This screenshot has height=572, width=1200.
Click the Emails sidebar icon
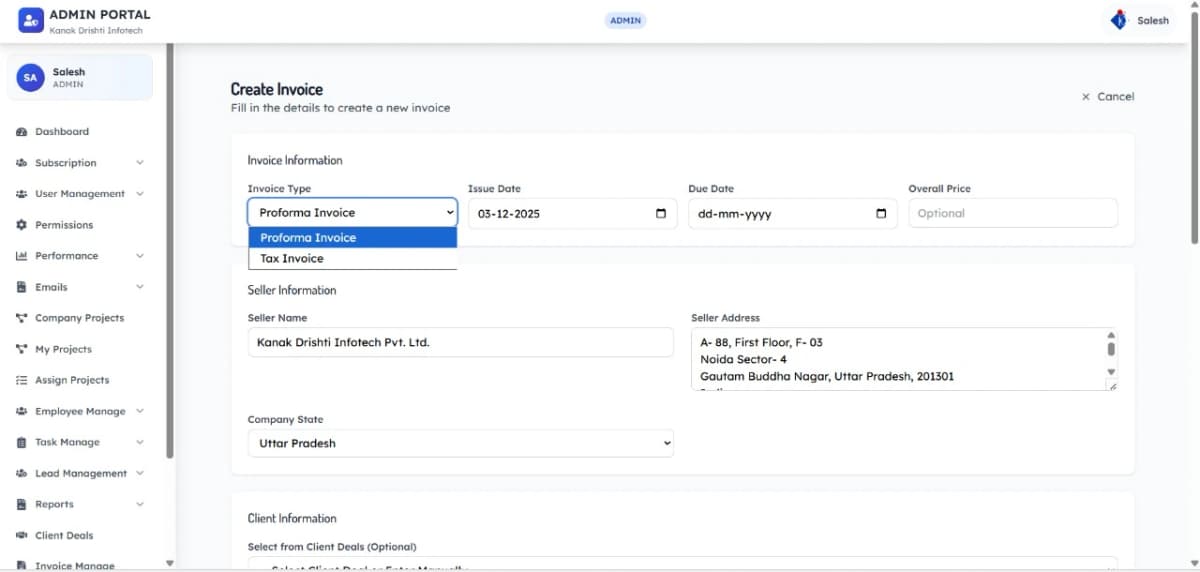click(x=21, y=287)
